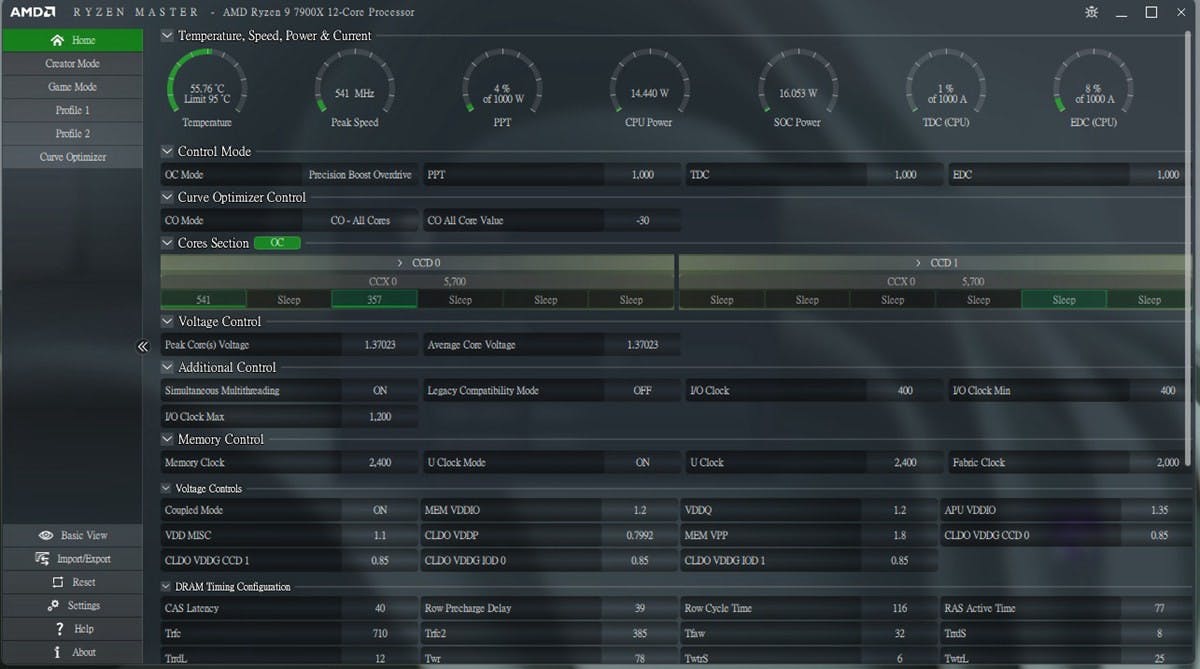The image size is (1200, 669).
Task: Expand the CCD 1 chevron header
Action: tap(918, 263)
